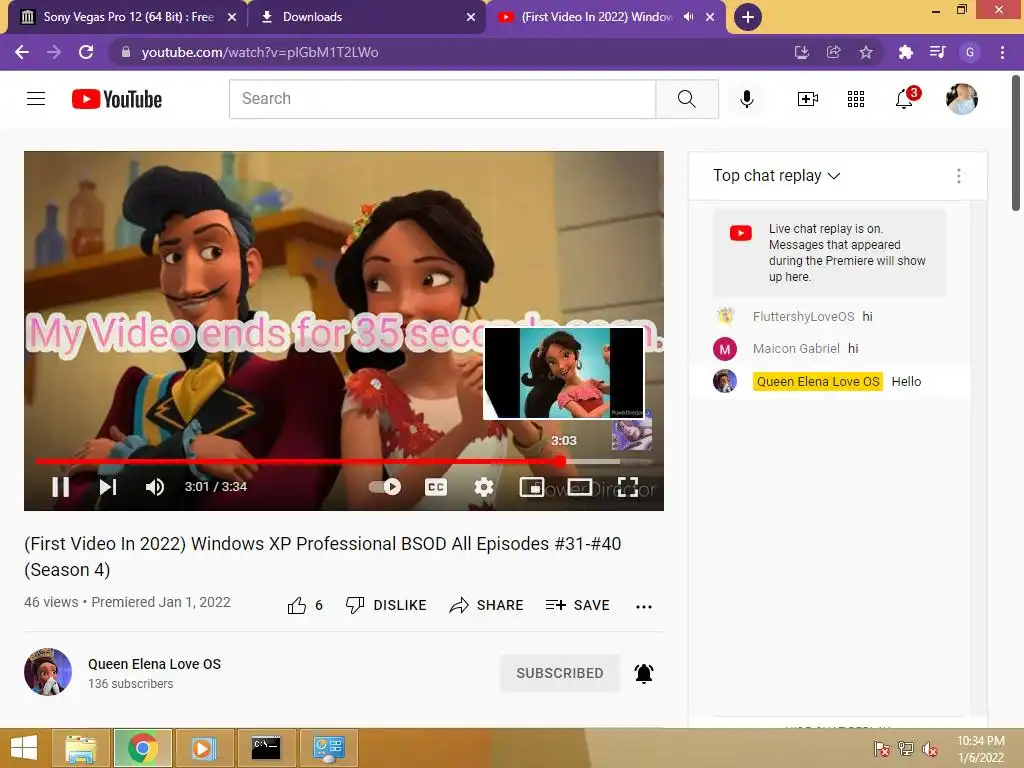Select the First Video In 2022 tab
The width and height of the screenshot is (1024, 768).
596,17
